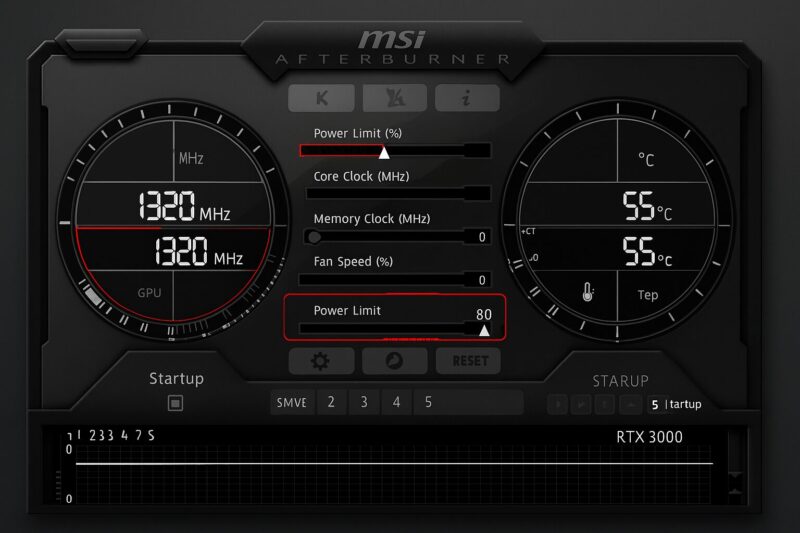Click the Memory Clock slider knob

pos(314,237)
